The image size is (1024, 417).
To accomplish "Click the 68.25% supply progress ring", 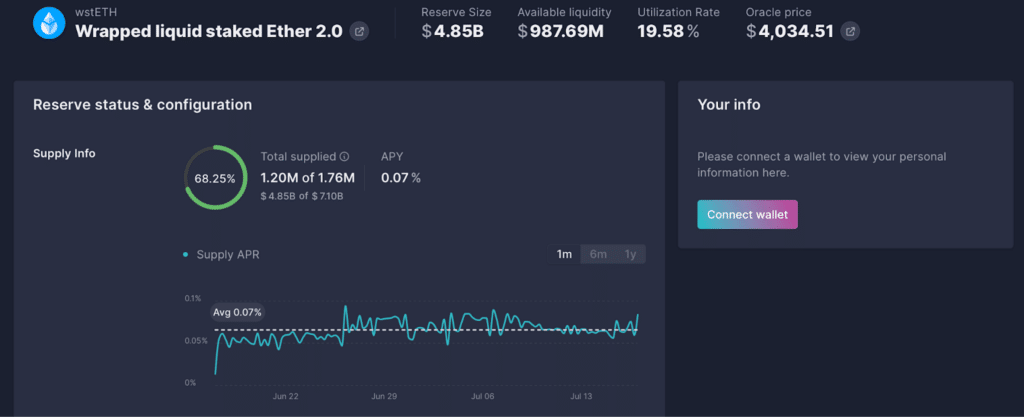I will click(215, 178).
